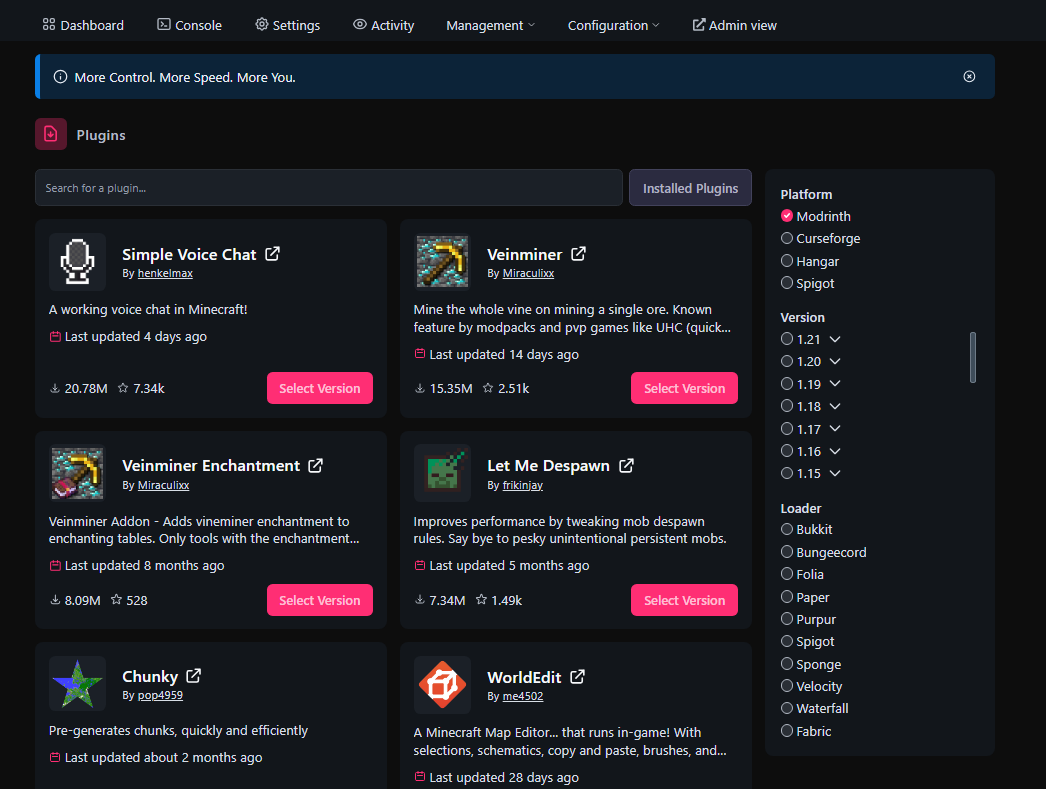Select version 1.18 radio button
This screenshot has width=1046, height=789.
click(x=787, y=406)
